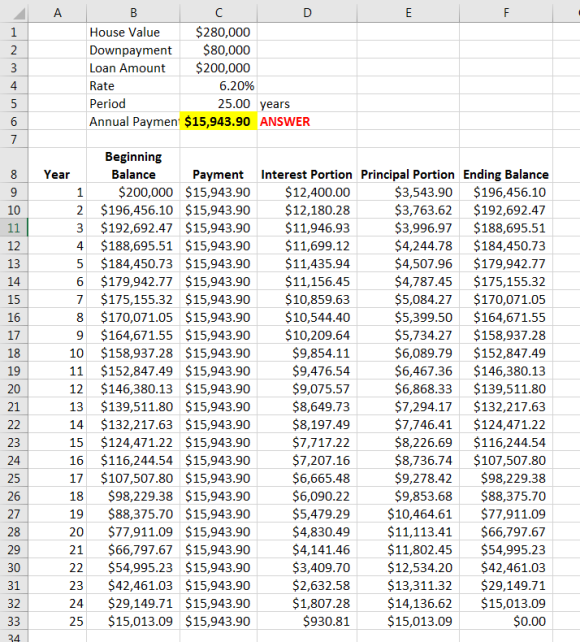This screenshot has height=642, width=580.
Task: Click interest cell $4,141.46
Action: tap(307, 550)
